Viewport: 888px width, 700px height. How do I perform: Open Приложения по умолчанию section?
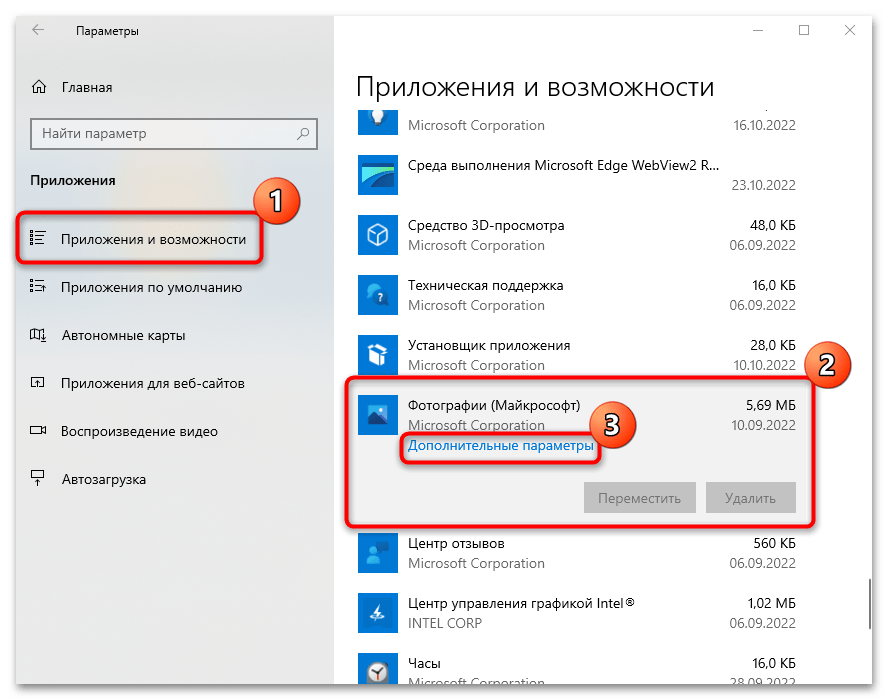click(151, 288)
